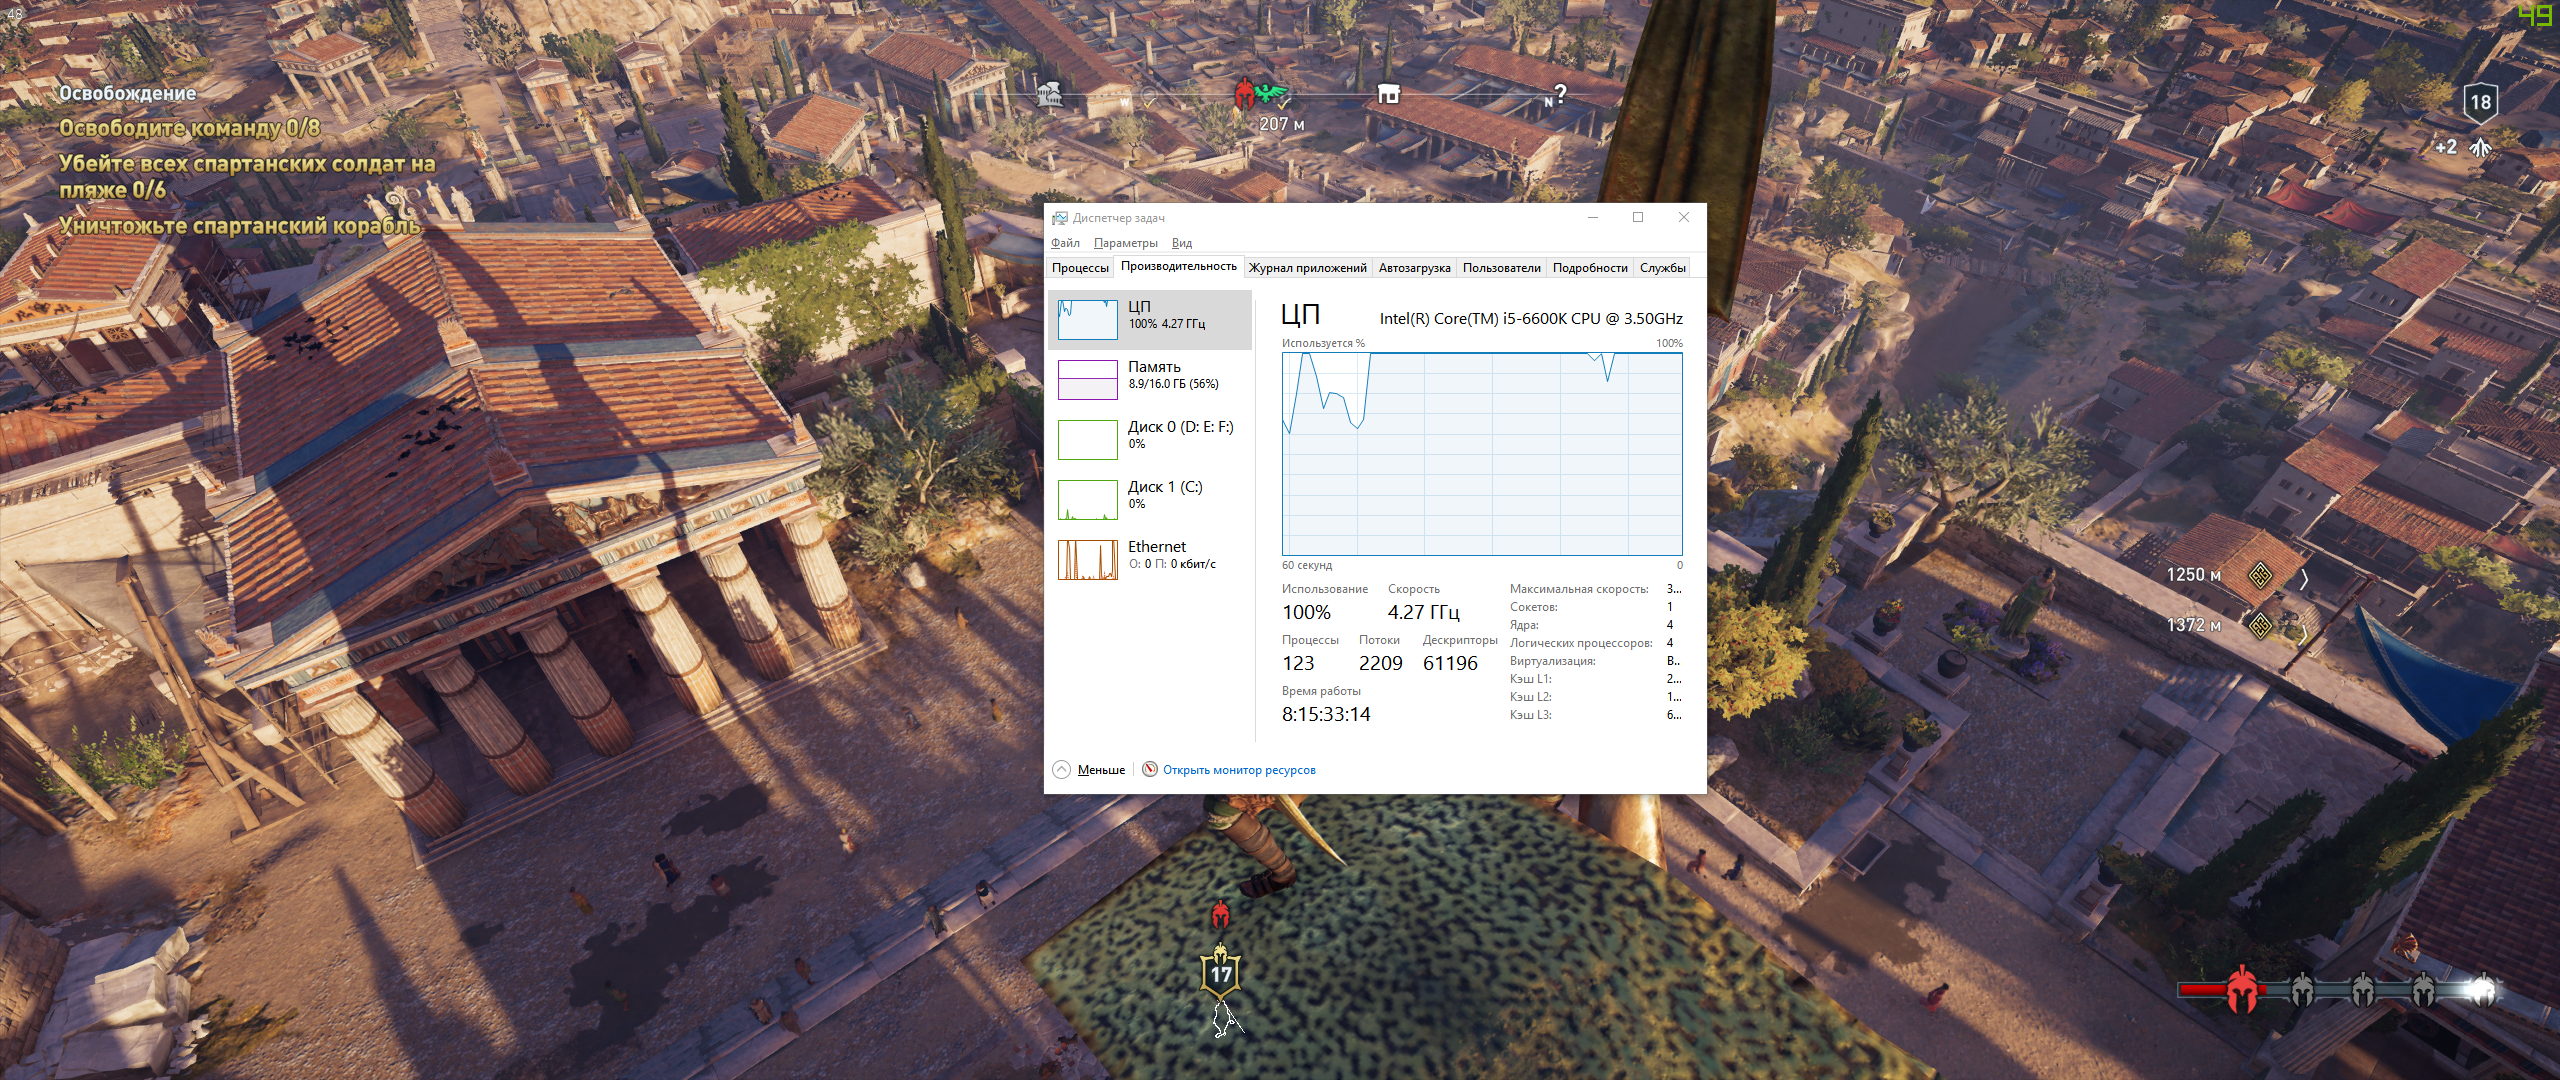The image size is (2560, 1080).
Task: Switch to the Пользователи tab
Action: tap(1501, 268)
